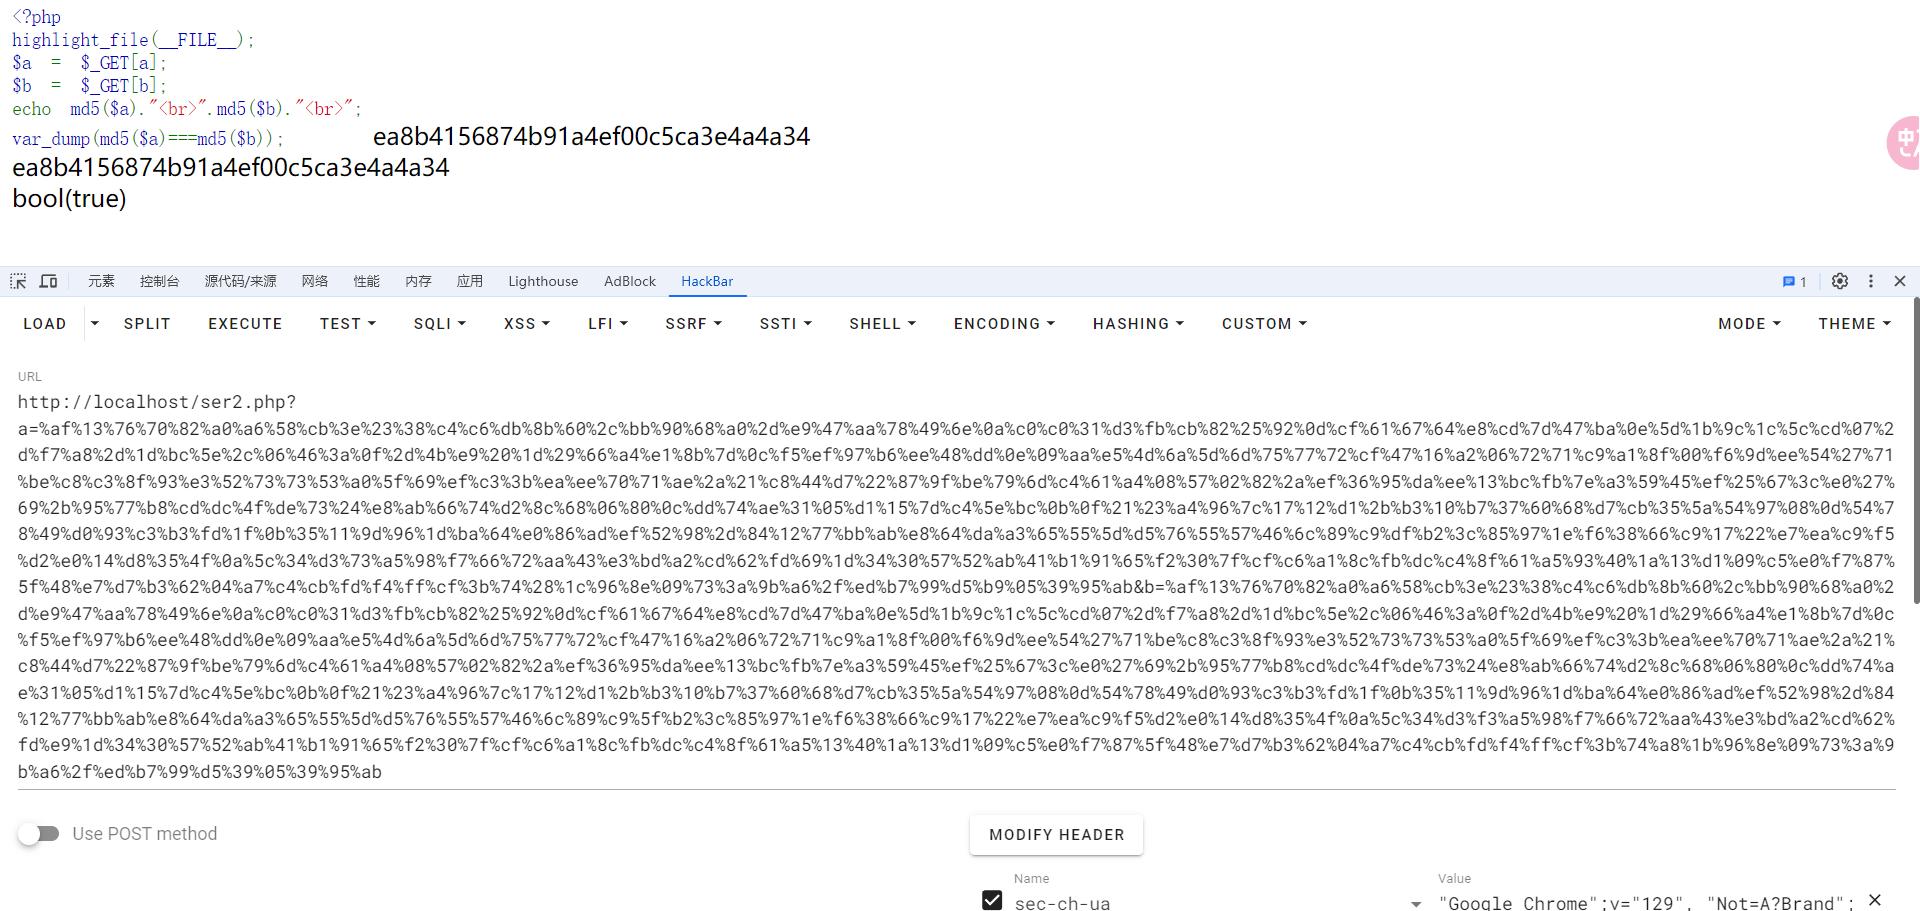Click the pink floating translate icon
Screen dimensions: 1920x911
(1903, 143)
